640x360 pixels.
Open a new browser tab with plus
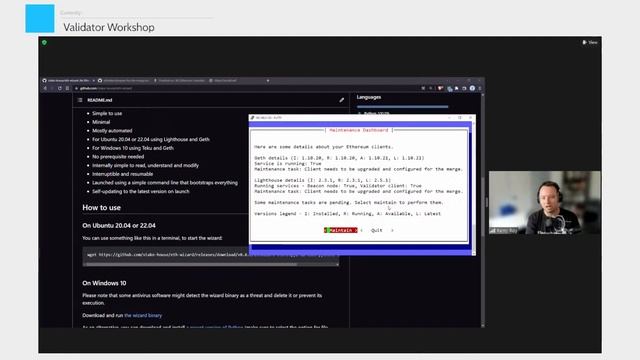coord(268,80)
